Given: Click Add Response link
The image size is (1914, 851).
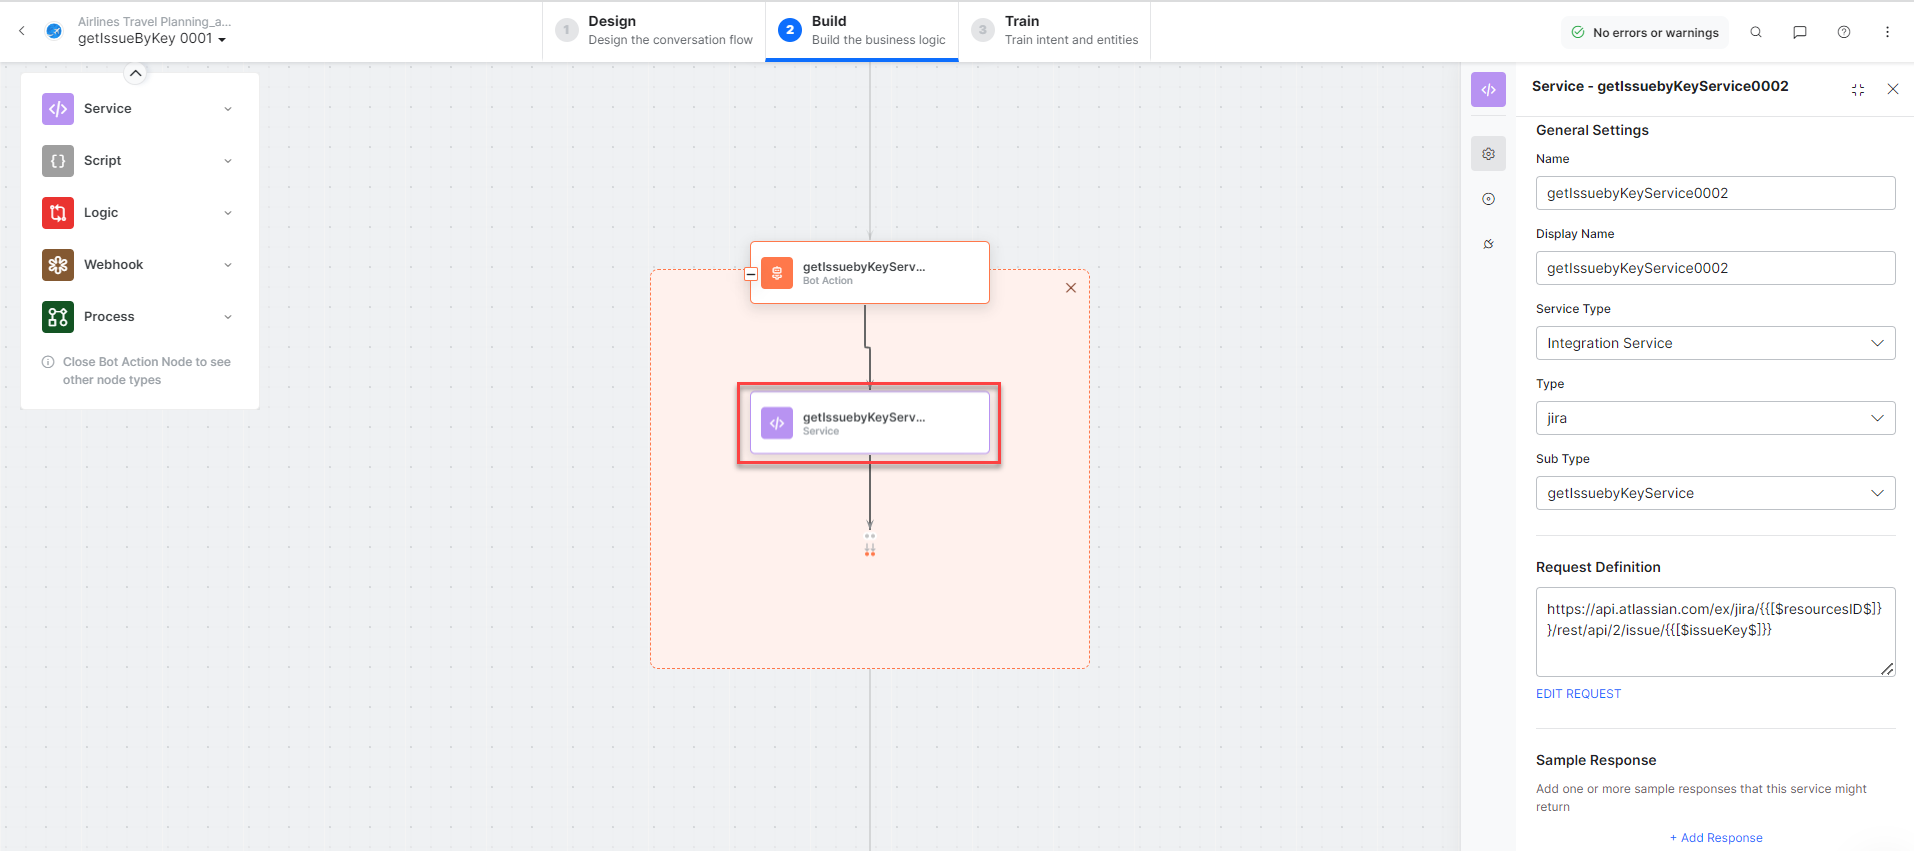Looking at the screenshot, I should [1716, 838].
